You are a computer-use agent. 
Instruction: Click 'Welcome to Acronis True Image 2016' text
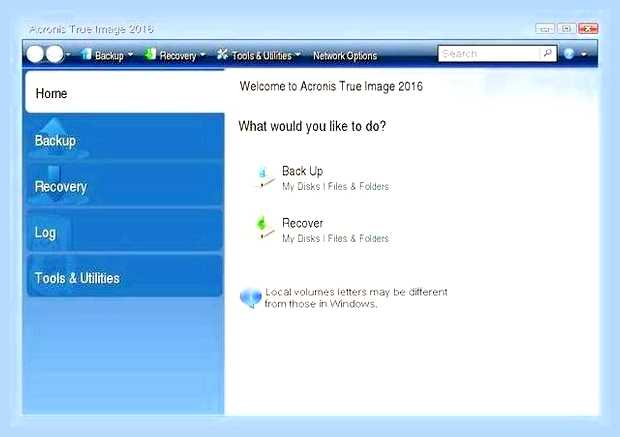click(x=331, y=86)
